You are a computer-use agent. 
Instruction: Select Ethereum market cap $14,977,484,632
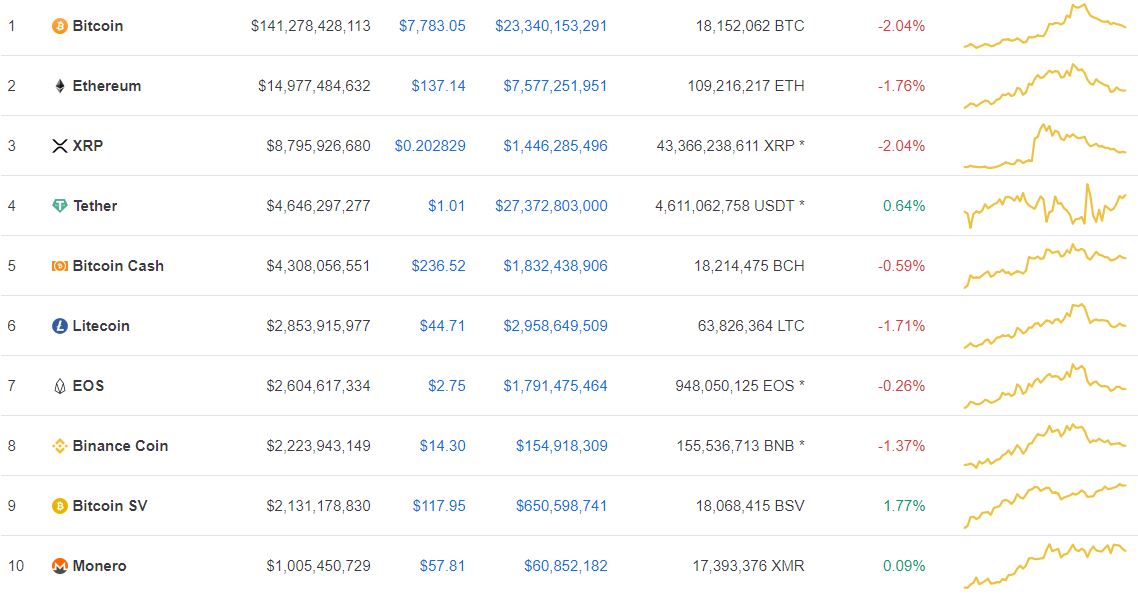tap(314, 86)
